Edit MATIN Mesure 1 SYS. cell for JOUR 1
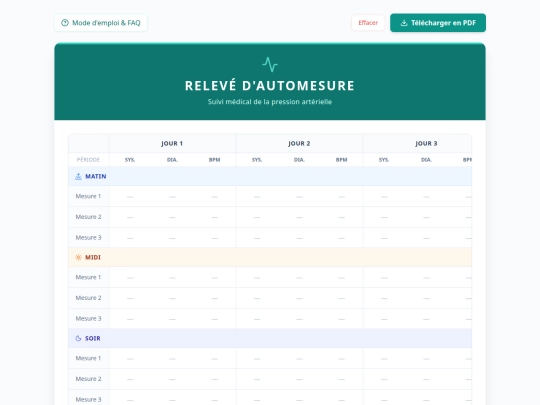540x405 pixels. coord(130,197)
